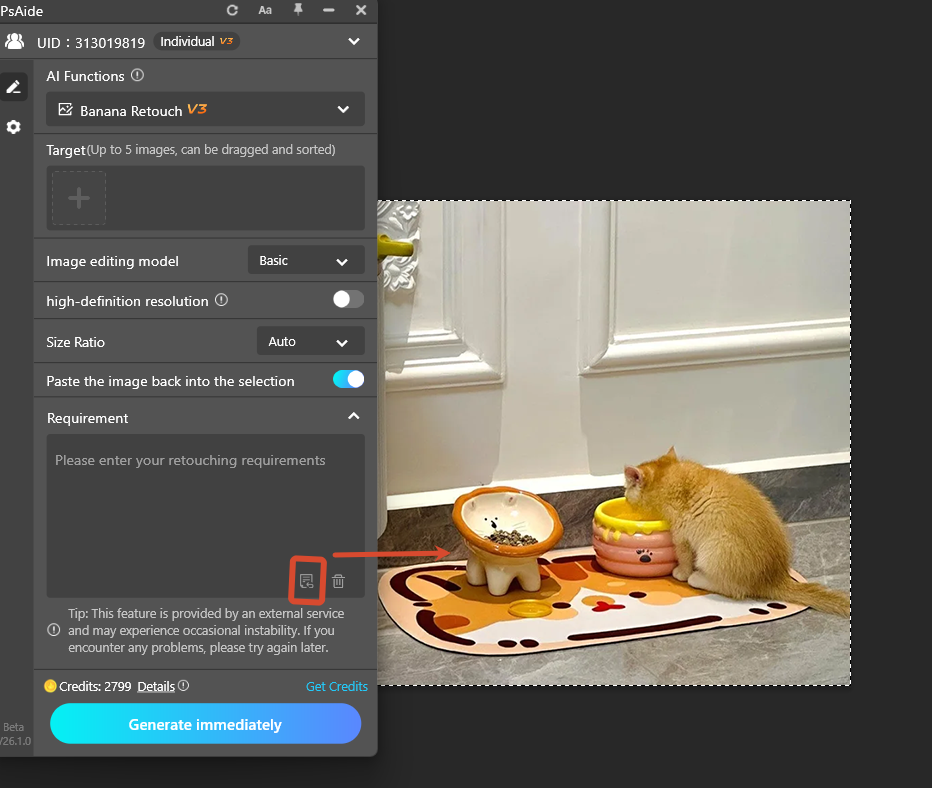Open the Image editing model Basic dropdown

click(x=305, y=260)
